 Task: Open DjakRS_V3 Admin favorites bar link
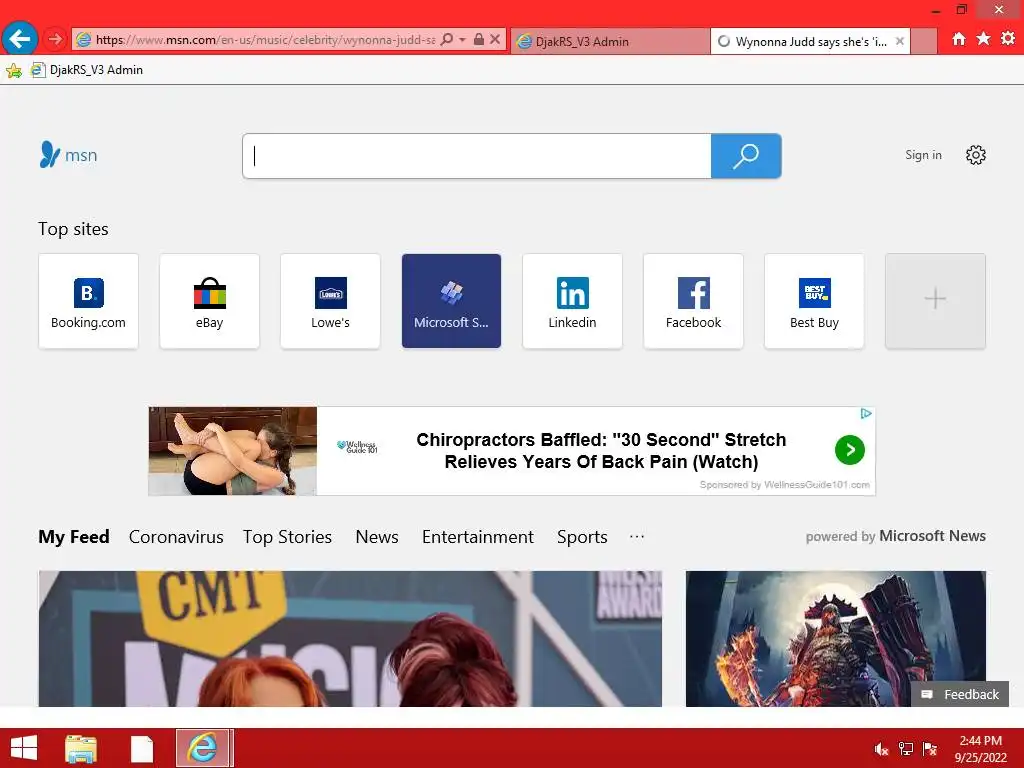click(87, 70)
